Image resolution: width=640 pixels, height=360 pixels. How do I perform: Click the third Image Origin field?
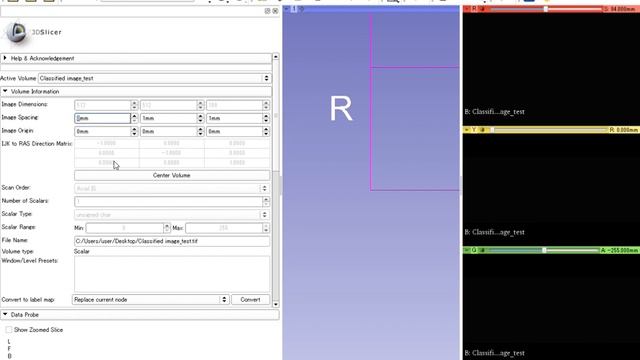click(x=235, y=131)
